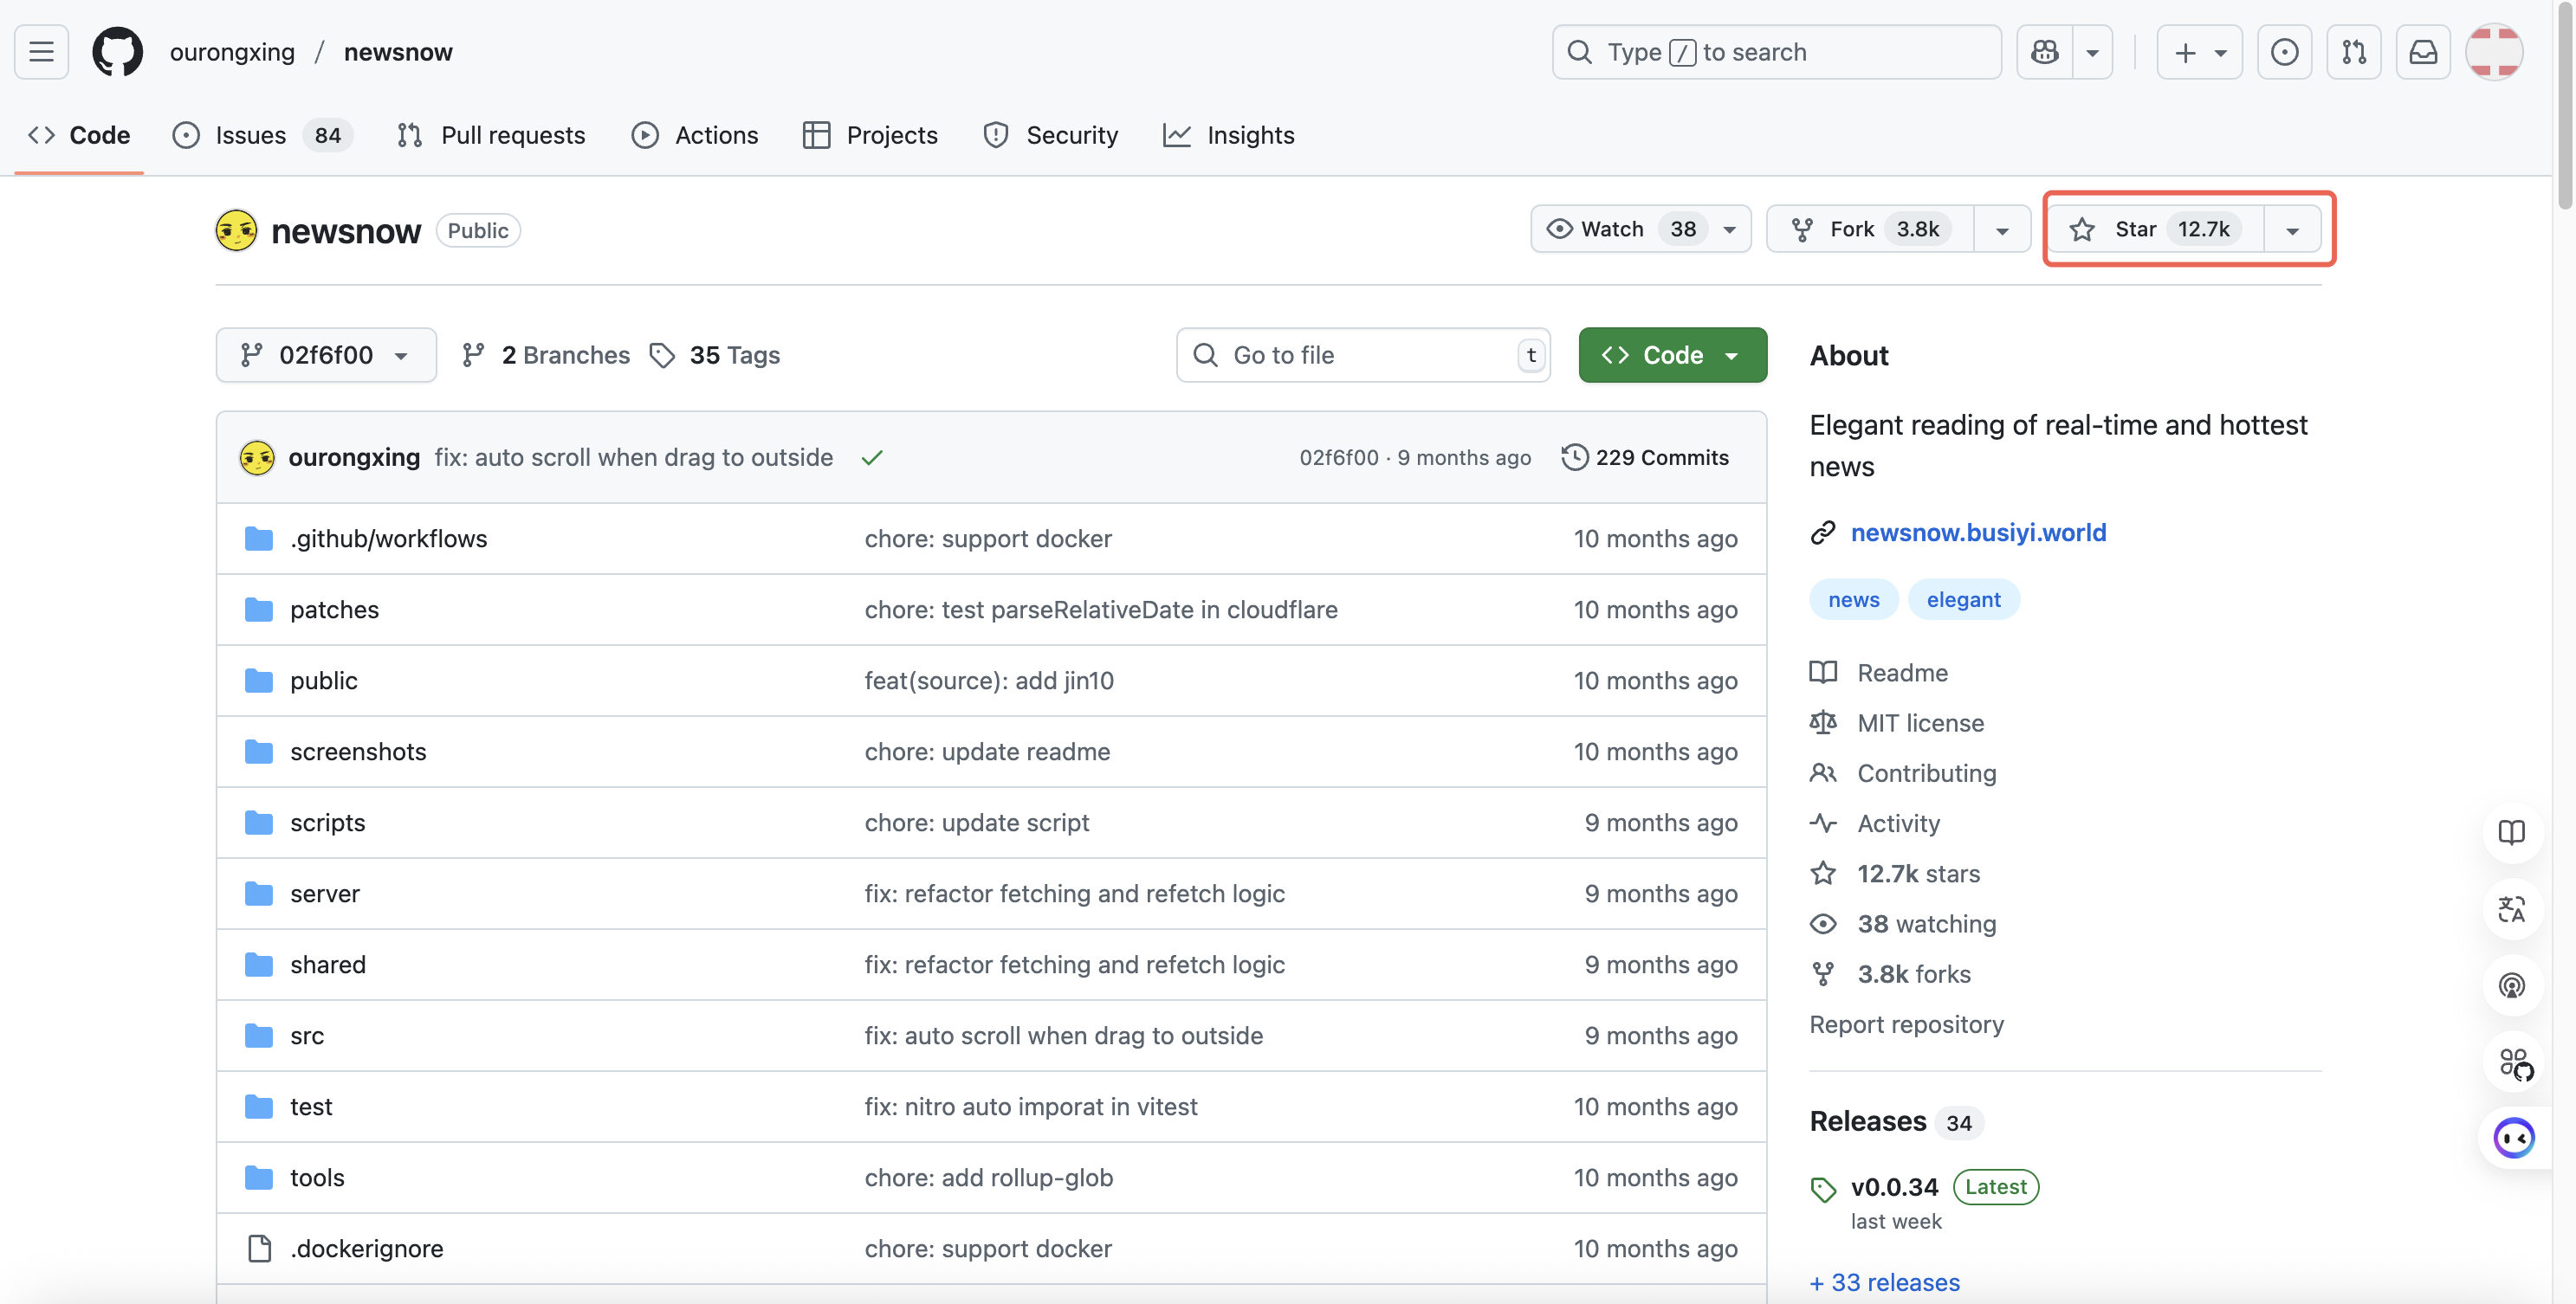View the MIT license link
Image resolution: width=2576 pixels, height=1304 pixels.
click(1897, 723)
